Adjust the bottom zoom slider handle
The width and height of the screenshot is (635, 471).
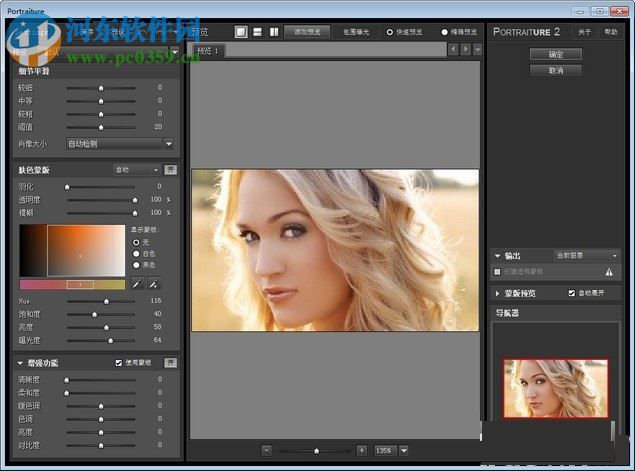(x=316, y=451)
